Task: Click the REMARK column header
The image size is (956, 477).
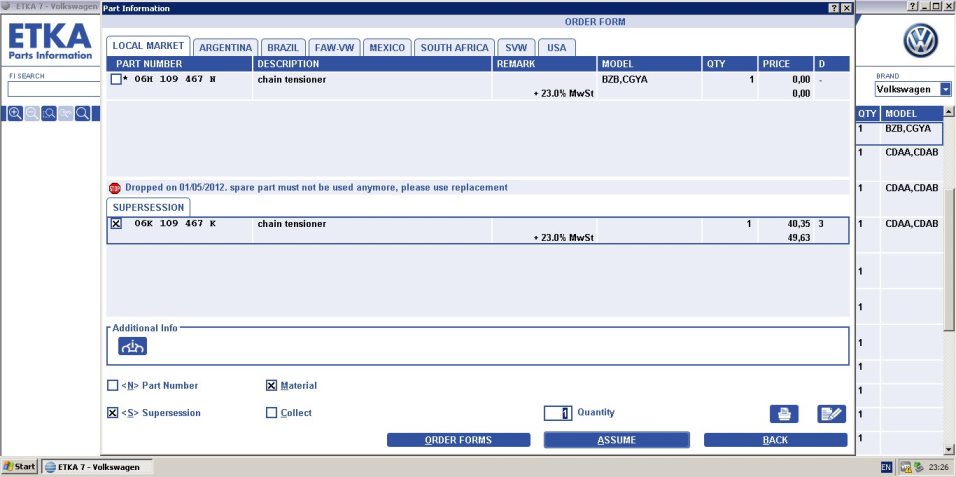Action: click(544, 64)
